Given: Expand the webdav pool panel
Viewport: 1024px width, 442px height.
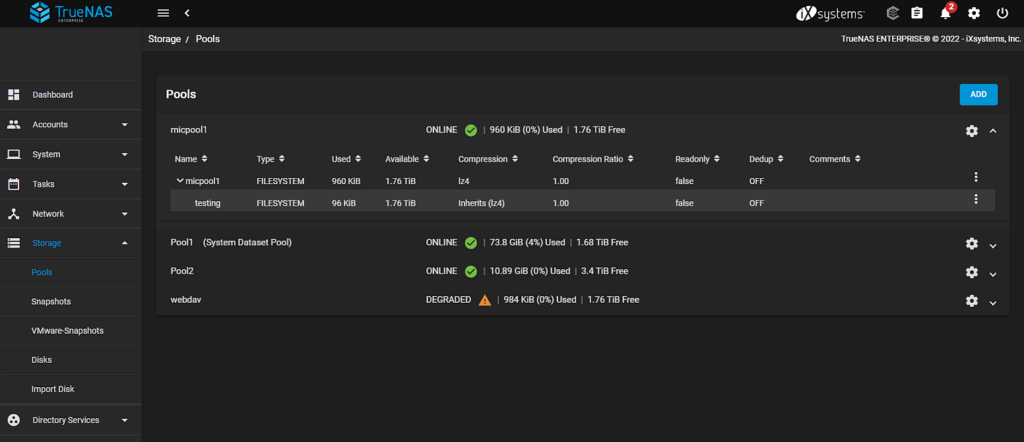Looking at the screenshot, I should (x=993, y=302).
